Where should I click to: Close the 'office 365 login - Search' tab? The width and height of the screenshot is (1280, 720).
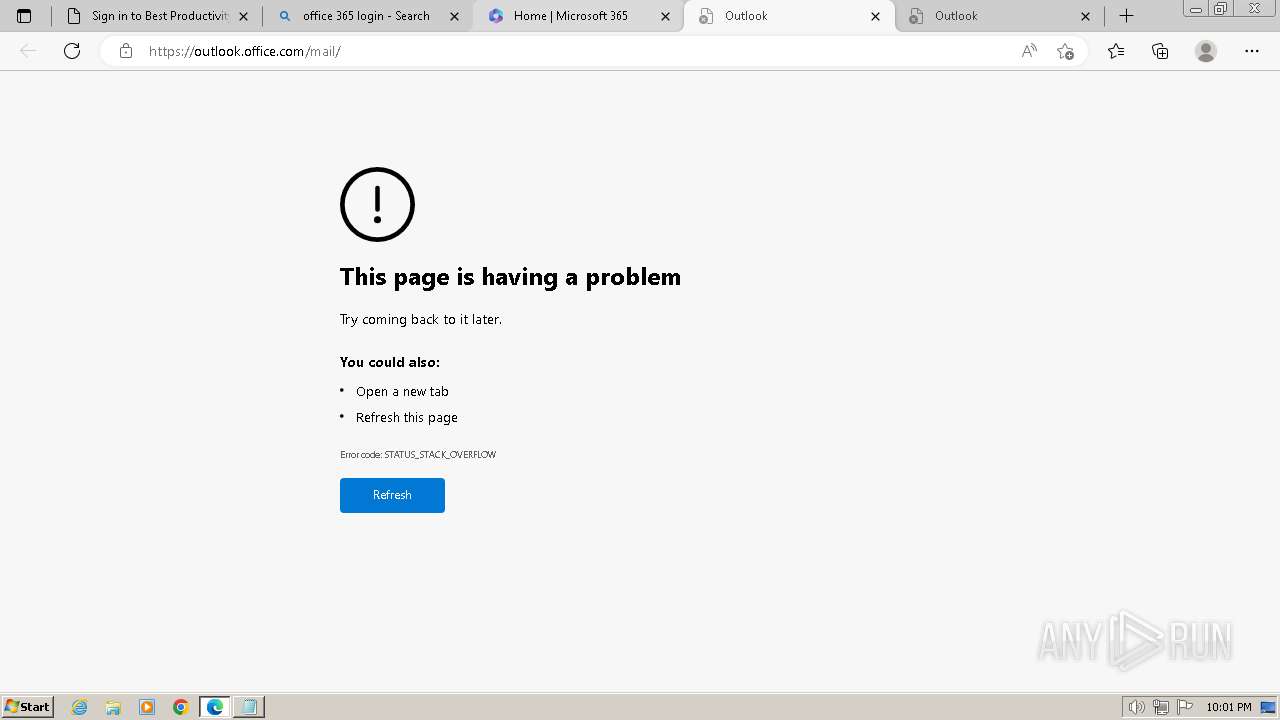(x=455, y=16)
